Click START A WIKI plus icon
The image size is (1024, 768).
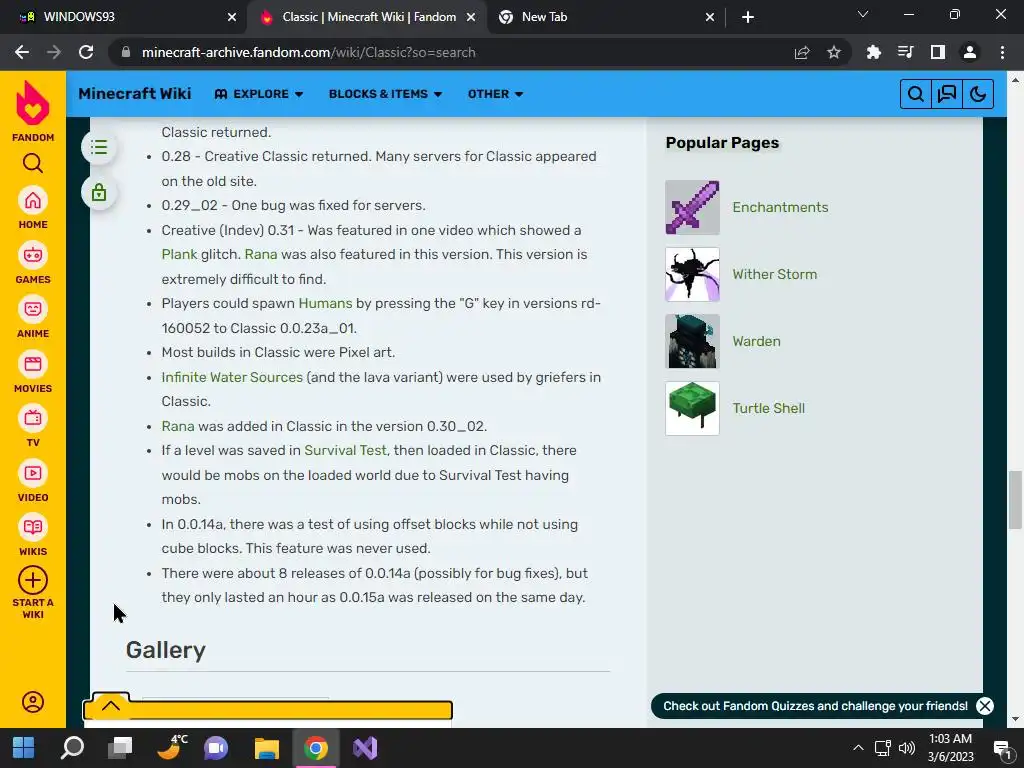coord(33,580)
